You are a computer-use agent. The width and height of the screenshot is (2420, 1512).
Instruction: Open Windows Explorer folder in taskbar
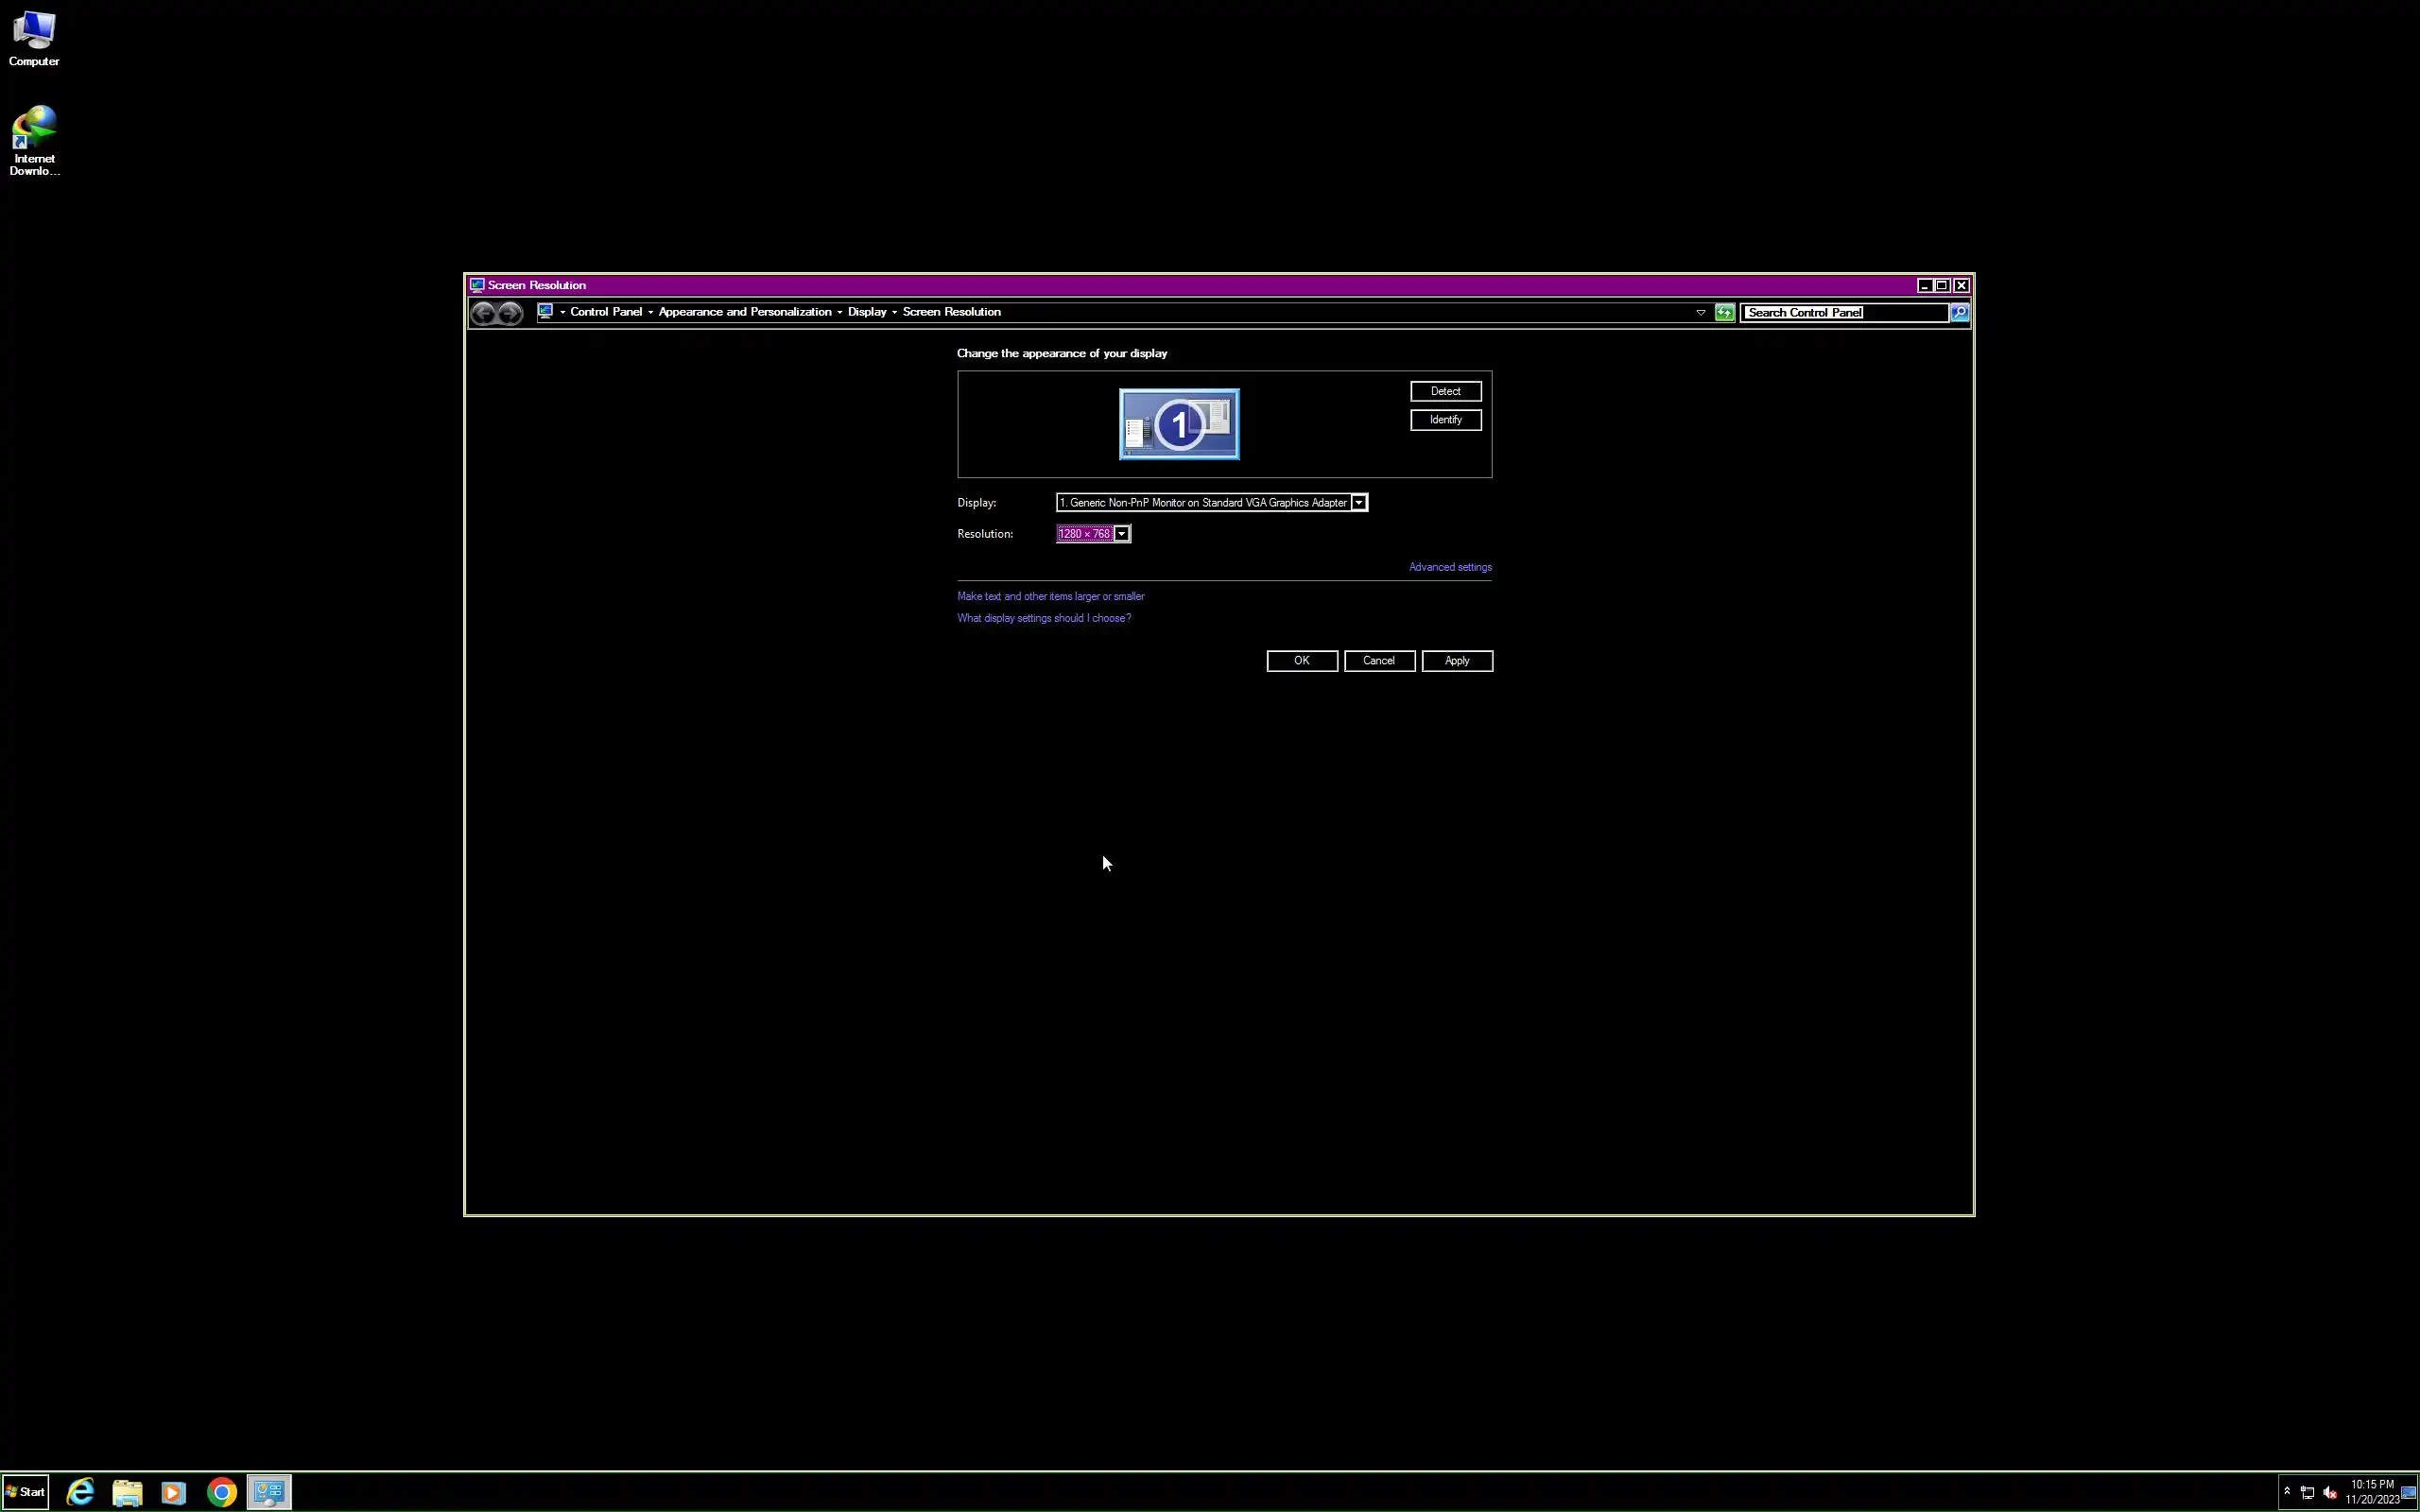(127, 1492)
